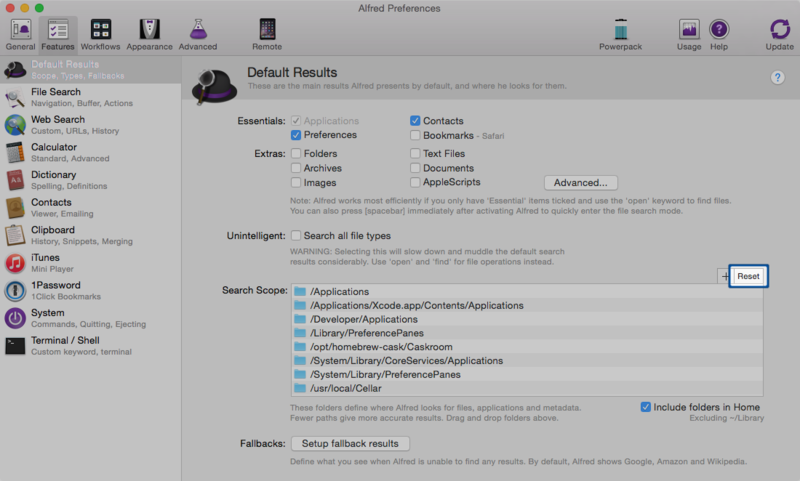Enable the Folders checkbox
Image resolution: width=800 pixels, height=481 pixels.
point(296,154)
